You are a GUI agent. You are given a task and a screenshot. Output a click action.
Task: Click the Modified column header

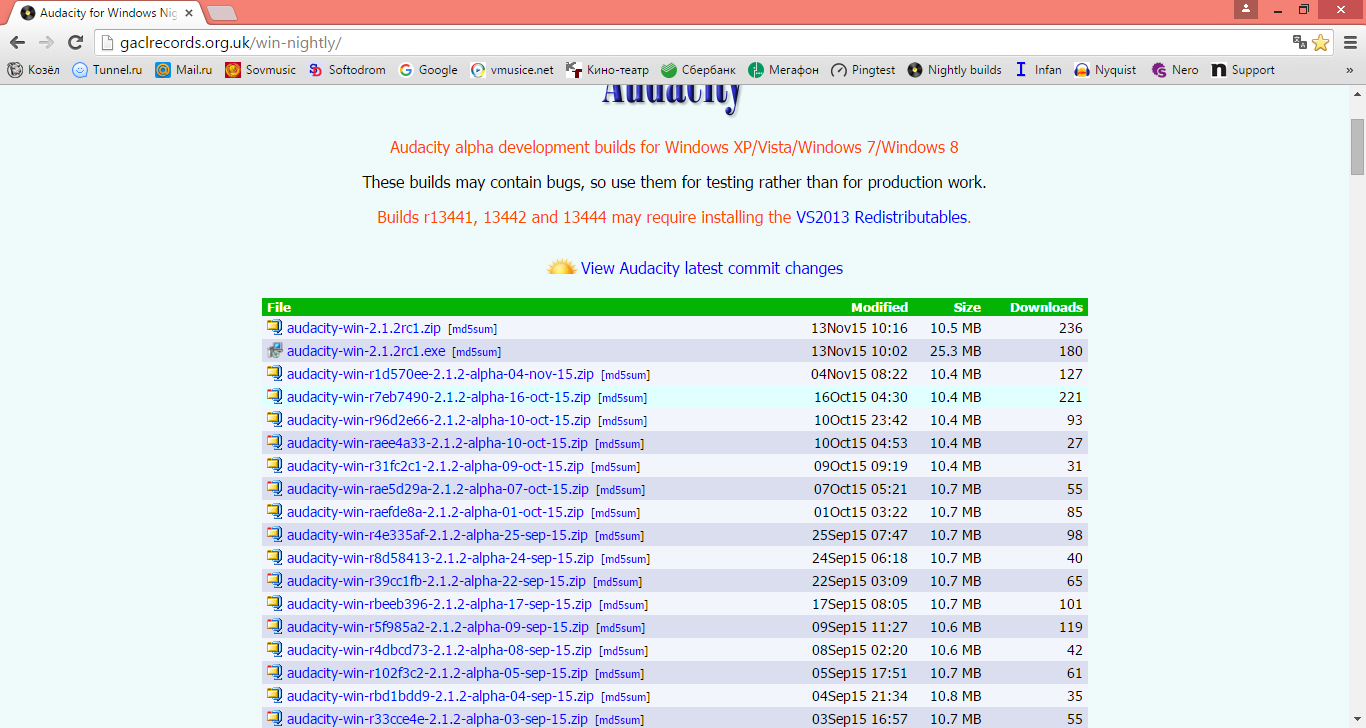(879, 307)
